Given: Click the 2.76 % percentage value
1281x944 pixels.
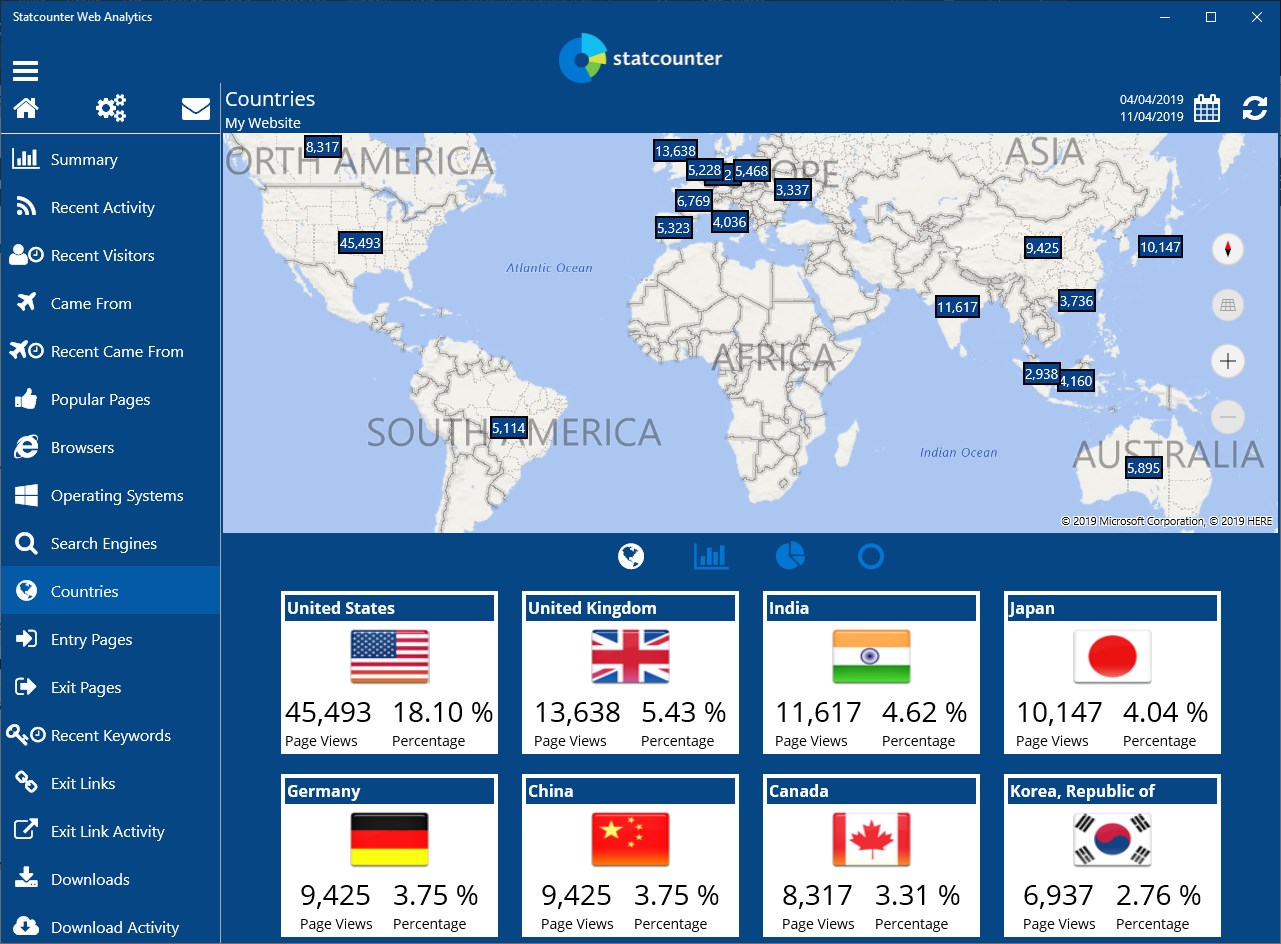Looking at the screenshot, I should pos(1158,895).
